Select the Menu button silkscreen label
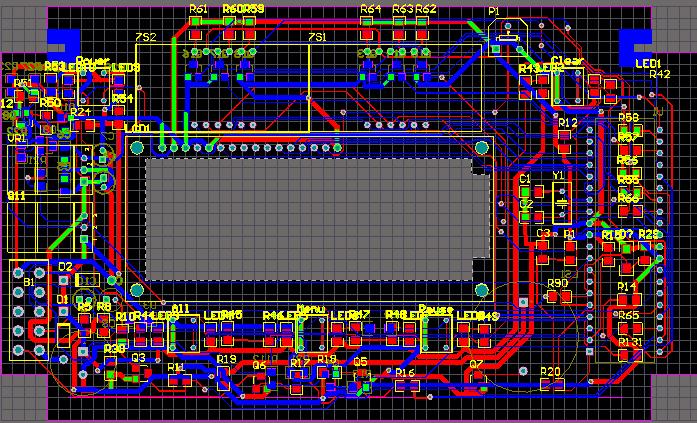Viewport: 697px width, 423px height. (x=311, y=308)
